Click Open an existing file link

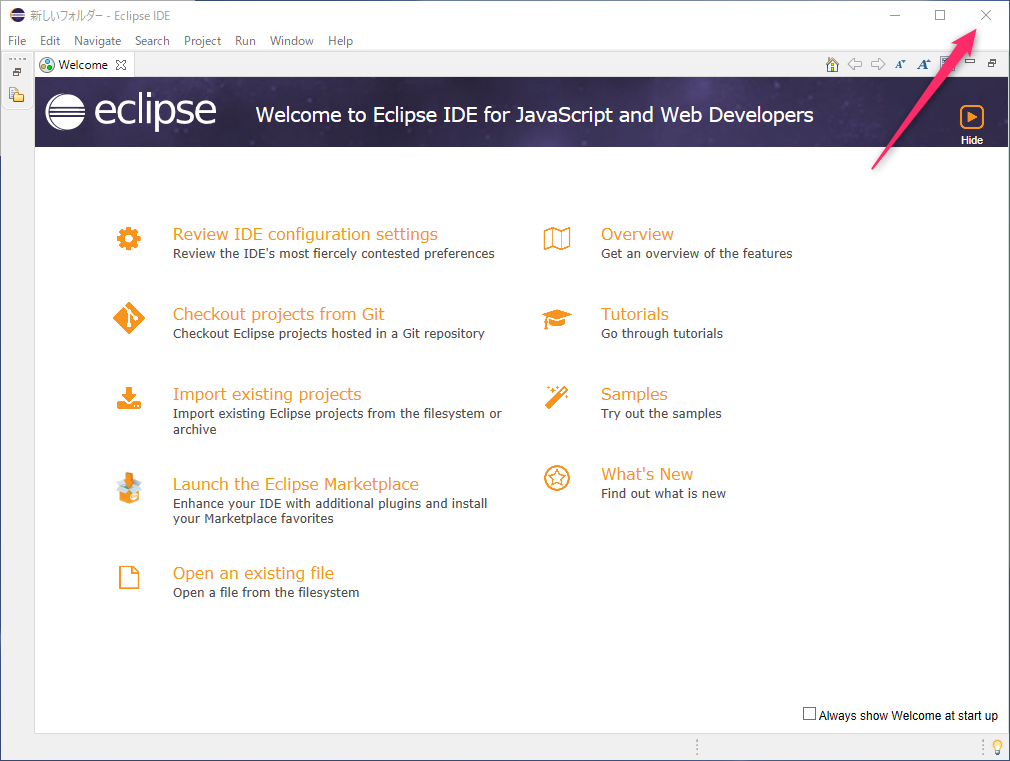tap(253, 573)
